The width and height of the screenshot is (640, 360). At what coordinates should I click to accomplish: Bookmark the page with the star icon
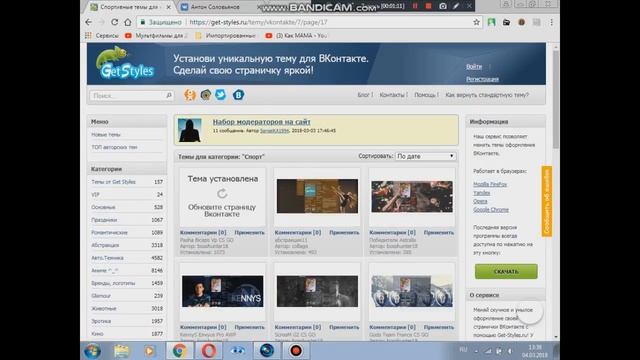click(476, 22)
